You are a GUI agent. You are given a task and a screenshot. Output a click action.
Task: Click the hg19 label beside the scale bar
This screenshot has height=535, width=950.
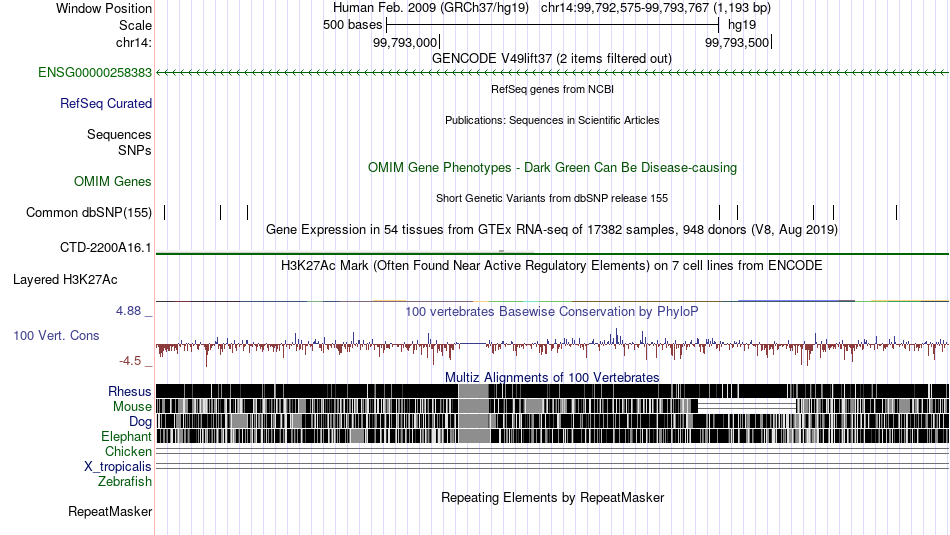click(742, 25)
